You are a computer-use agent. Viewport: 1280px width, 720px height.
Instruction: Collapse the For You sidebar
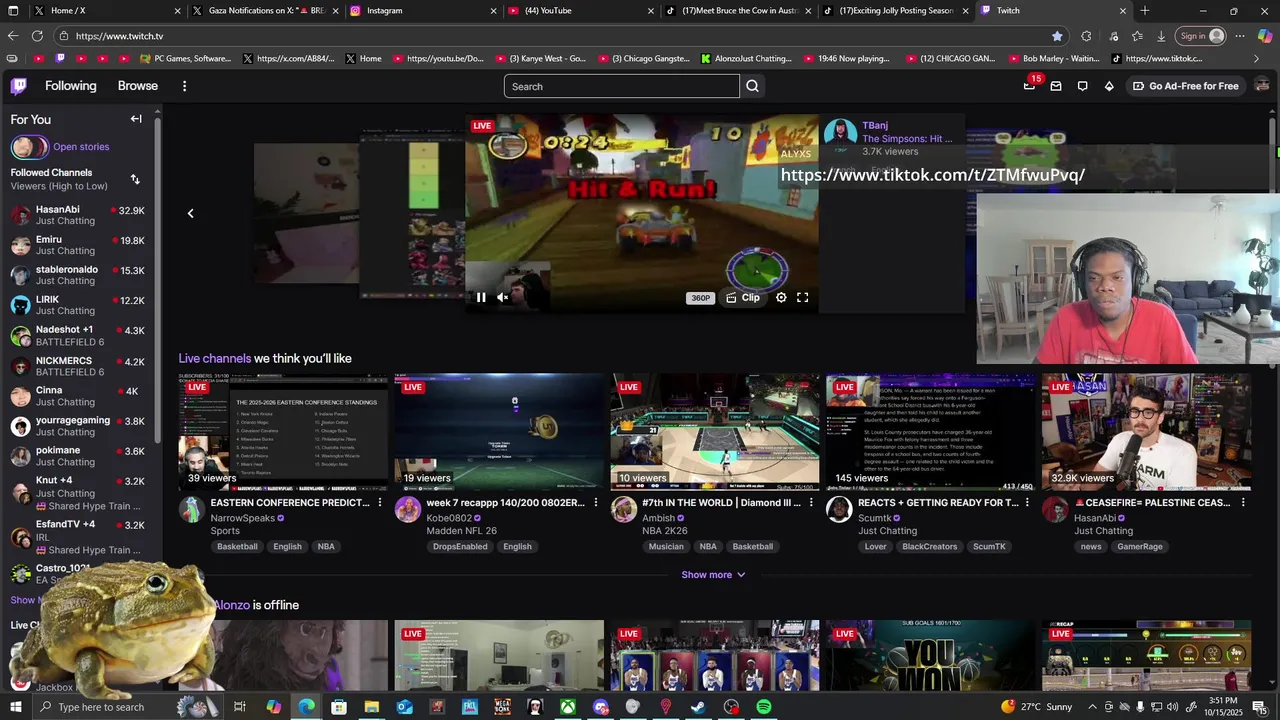coord(136,119)
